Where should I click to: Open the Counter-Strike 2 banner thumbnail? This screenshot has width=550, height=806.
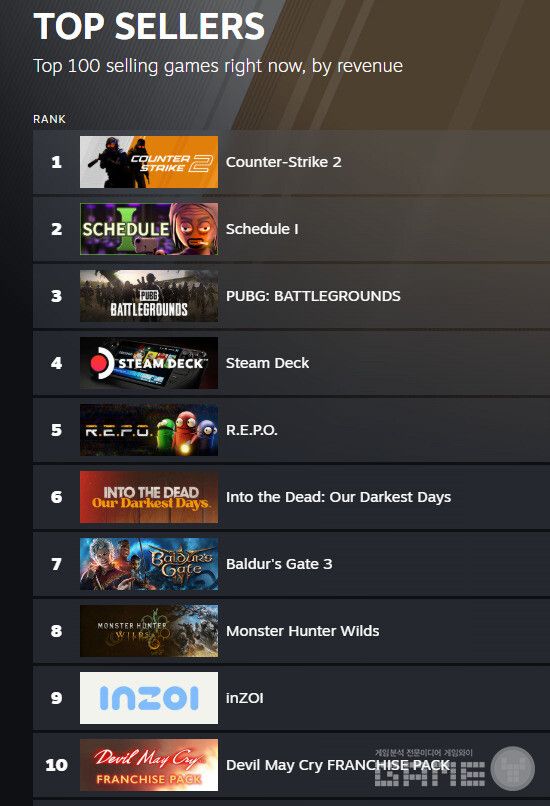coord(149,162)
